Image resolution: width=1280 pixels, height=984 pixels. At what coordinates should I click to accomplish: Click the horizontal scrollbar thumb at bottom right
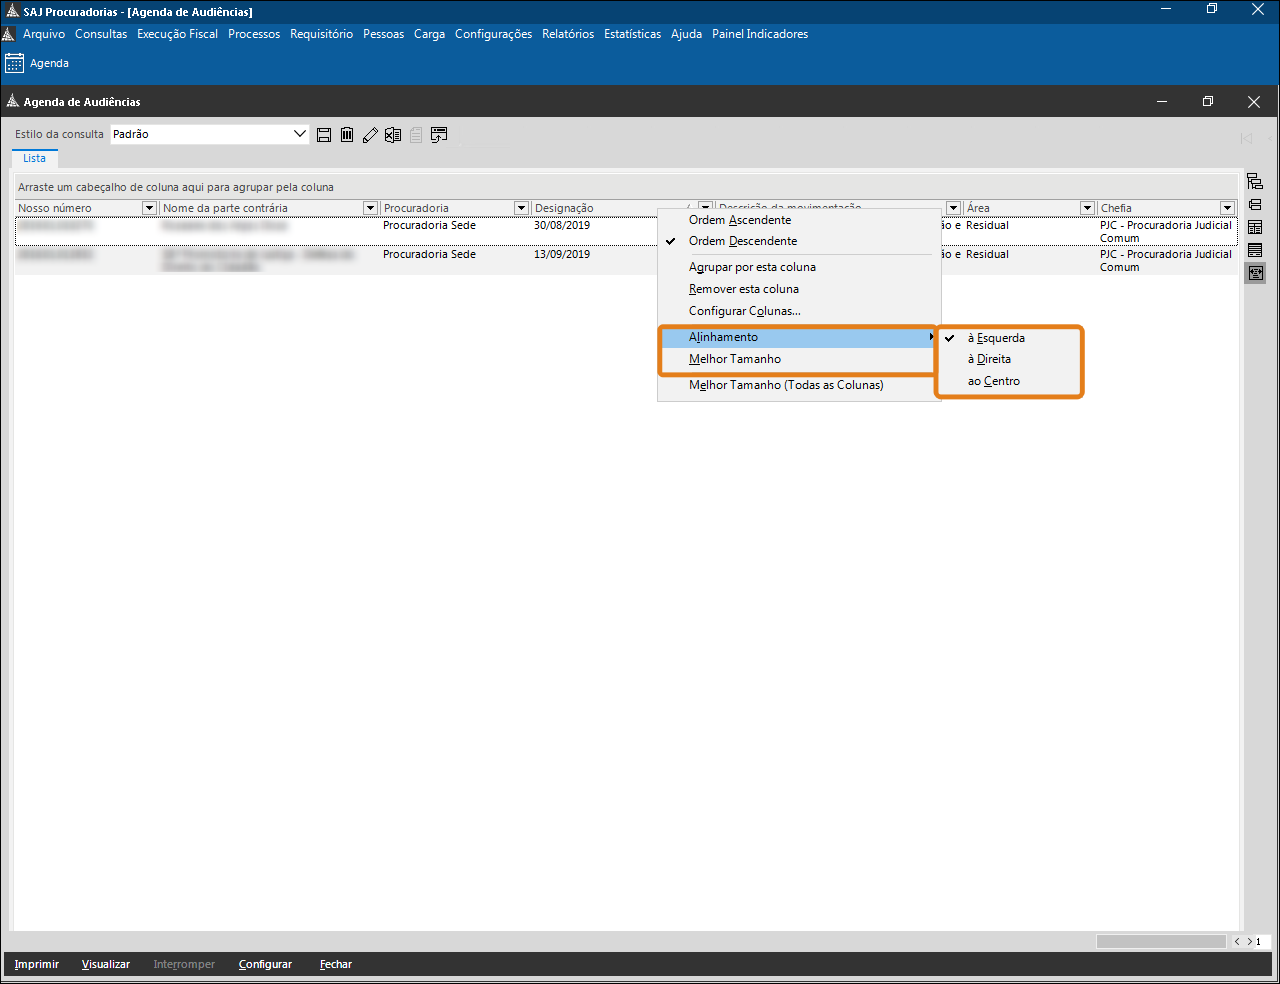coord(1161,942)
